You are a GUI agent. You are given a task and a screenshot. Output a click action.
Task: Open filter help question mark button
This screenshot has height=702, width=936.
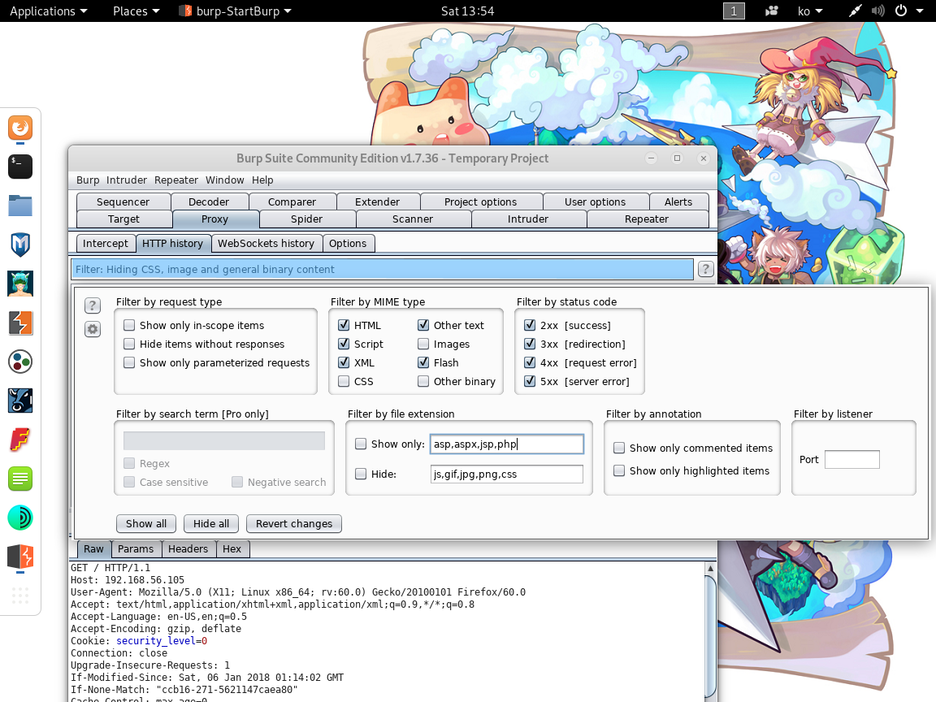[706, 269]
